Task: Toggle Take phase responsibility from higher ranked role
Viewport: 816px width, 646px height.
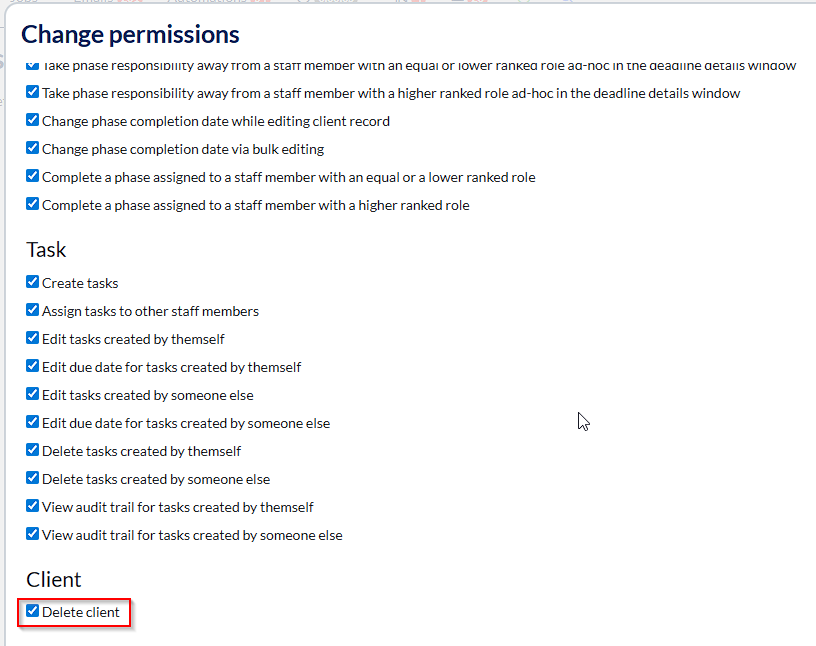Action: coord(33,92)
